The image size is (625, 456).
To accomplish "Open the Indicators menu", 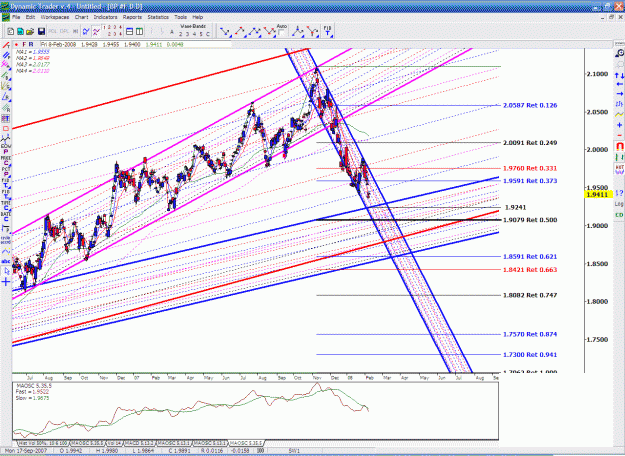I will (105, 17).
